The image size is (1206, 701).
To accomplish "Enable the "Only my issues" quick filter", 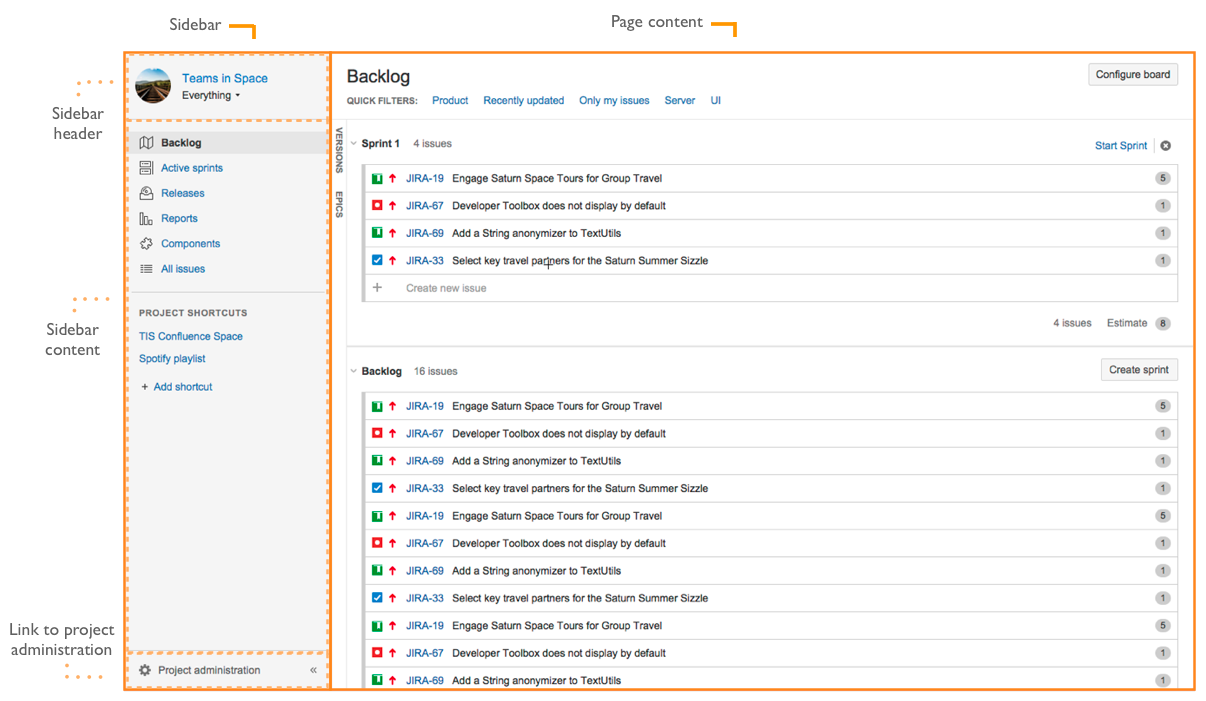I will [x=614, y=100].
